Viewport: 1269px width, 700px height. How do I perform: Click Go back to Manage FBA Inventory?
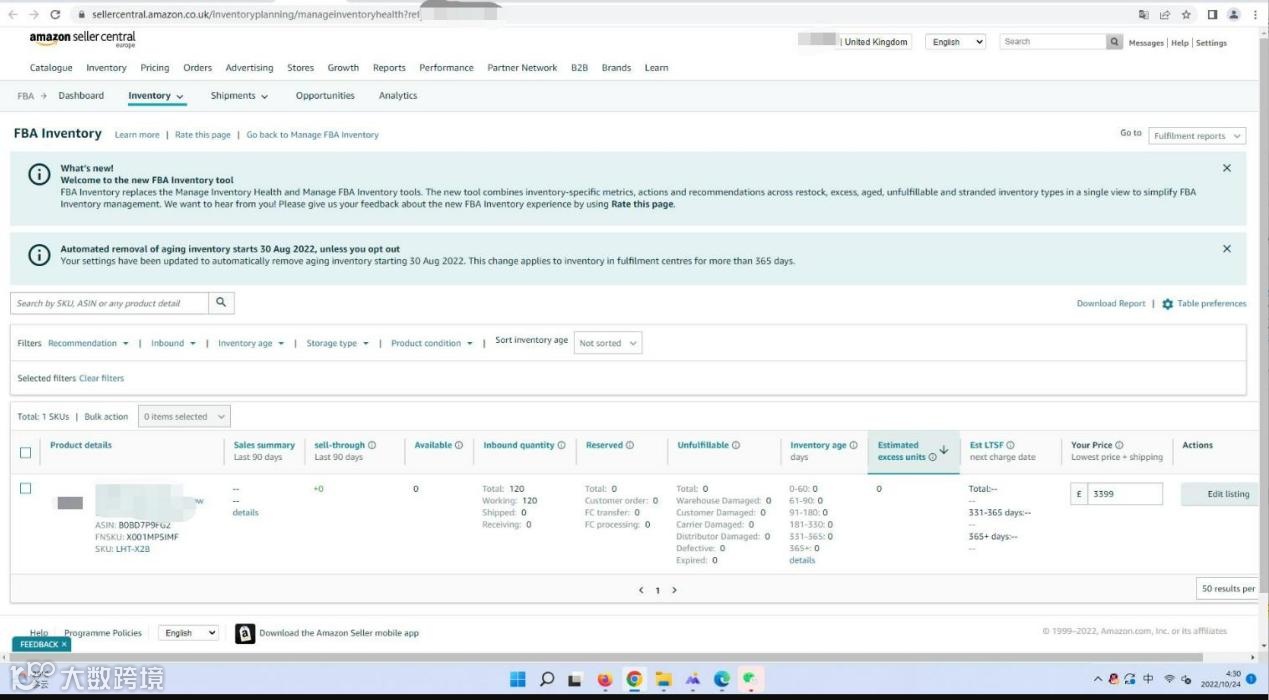[x=313, y=135]
